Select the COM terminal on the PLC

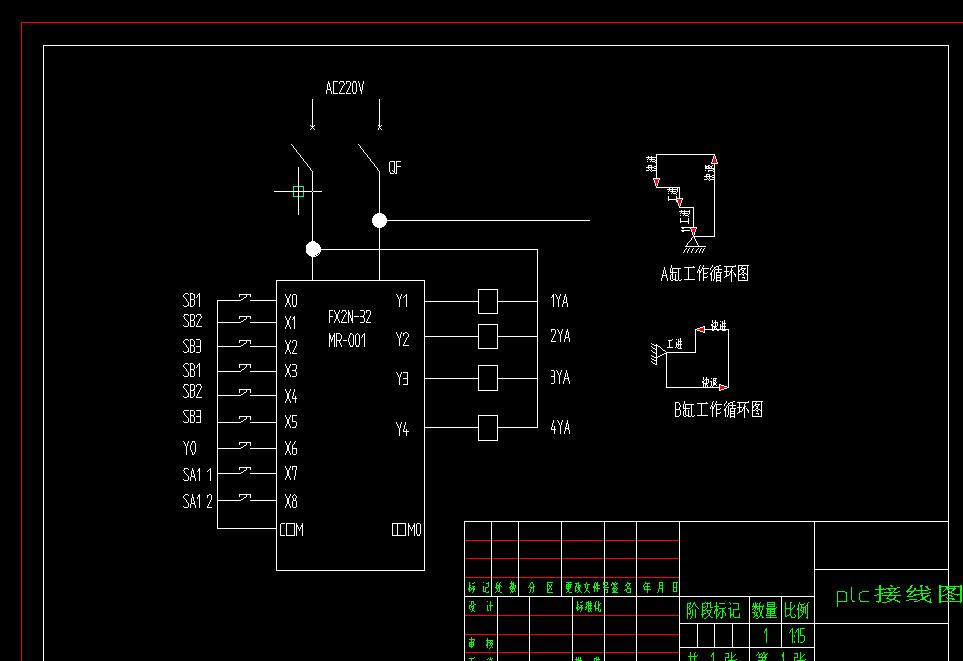coord(291,531)
